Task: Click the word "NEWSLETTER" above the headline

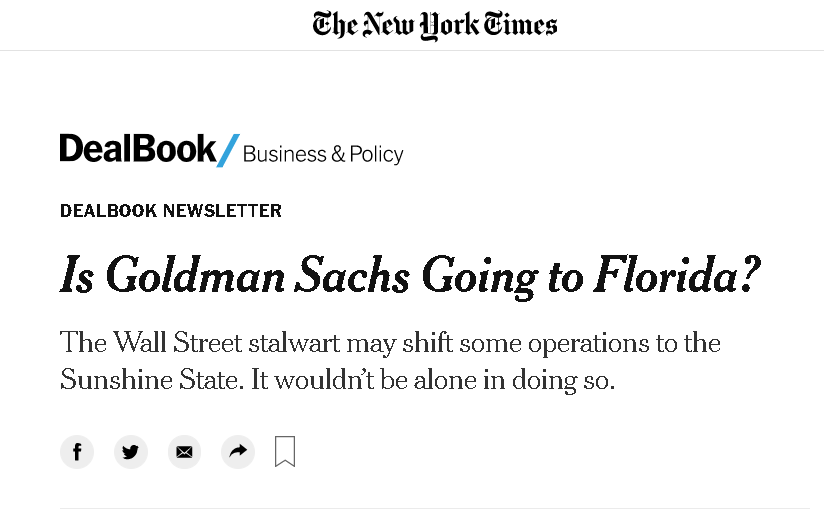Action: pyautogui.click(x=223, y=211)
